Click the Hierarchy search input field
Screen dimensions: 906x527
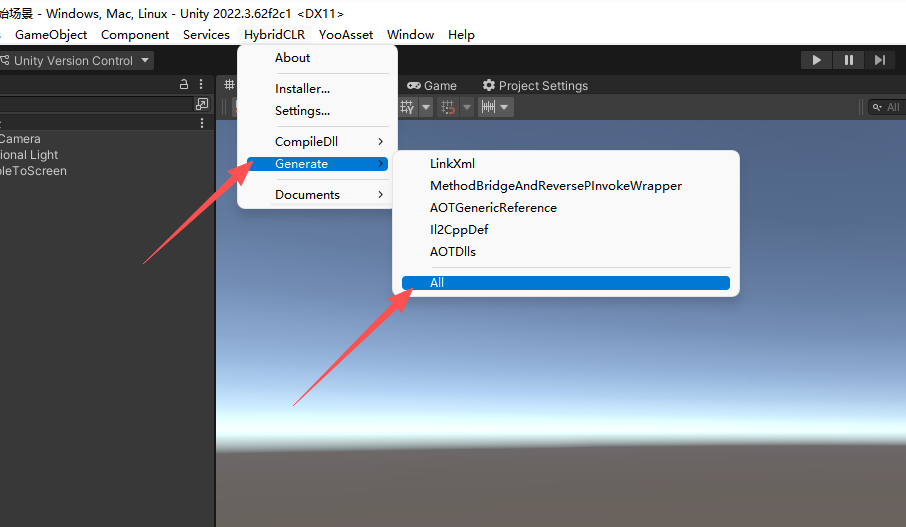95,104
